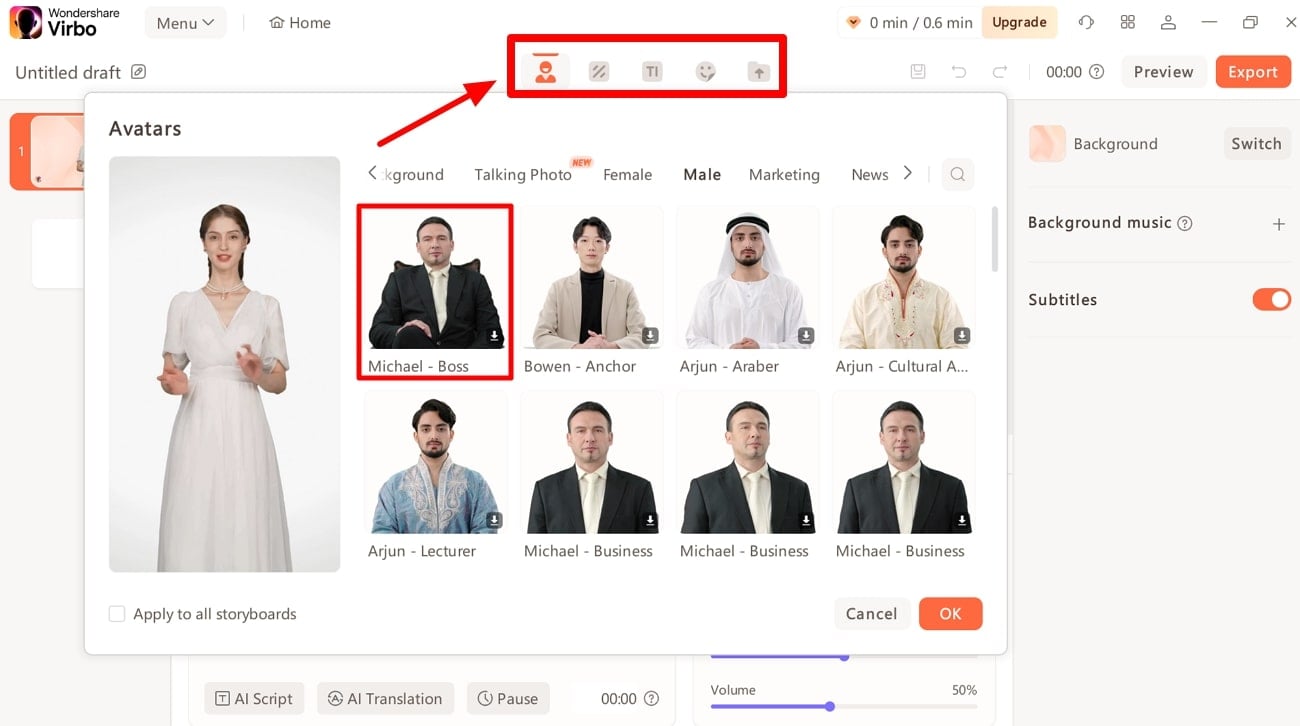This screenshot has height=726, width=1300.
Task: Open the Marketing avatars tab
Action: pos(784,174)
